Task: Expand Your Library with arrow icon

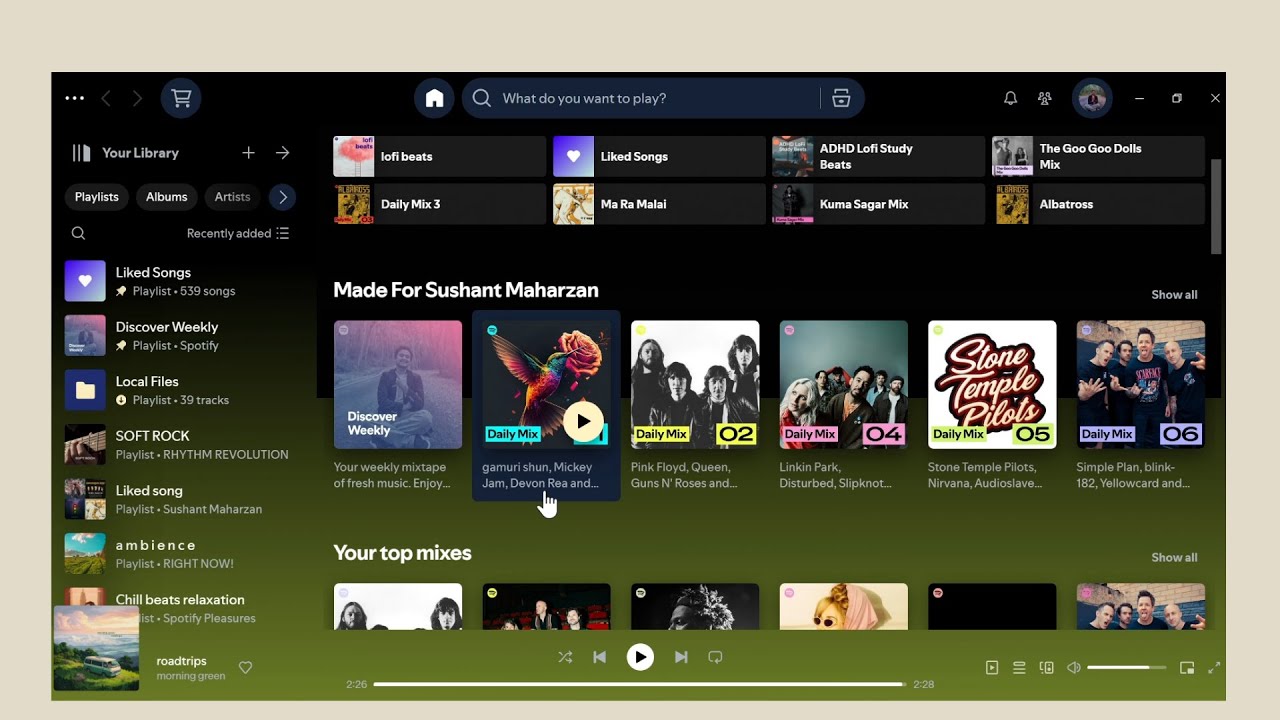Action: (x=283, y=153)
